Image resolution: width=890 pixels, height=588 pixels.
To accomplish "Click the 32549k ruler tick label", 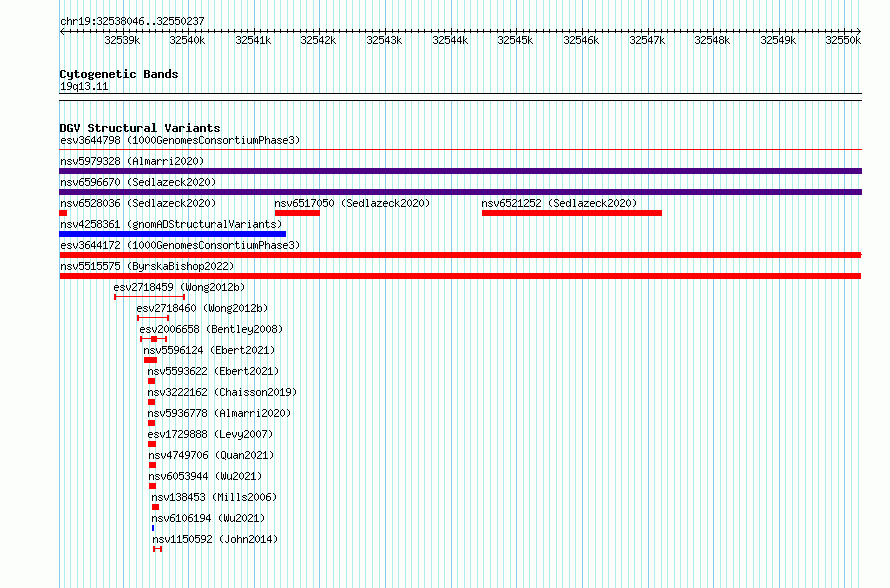I will pos(778,40).
